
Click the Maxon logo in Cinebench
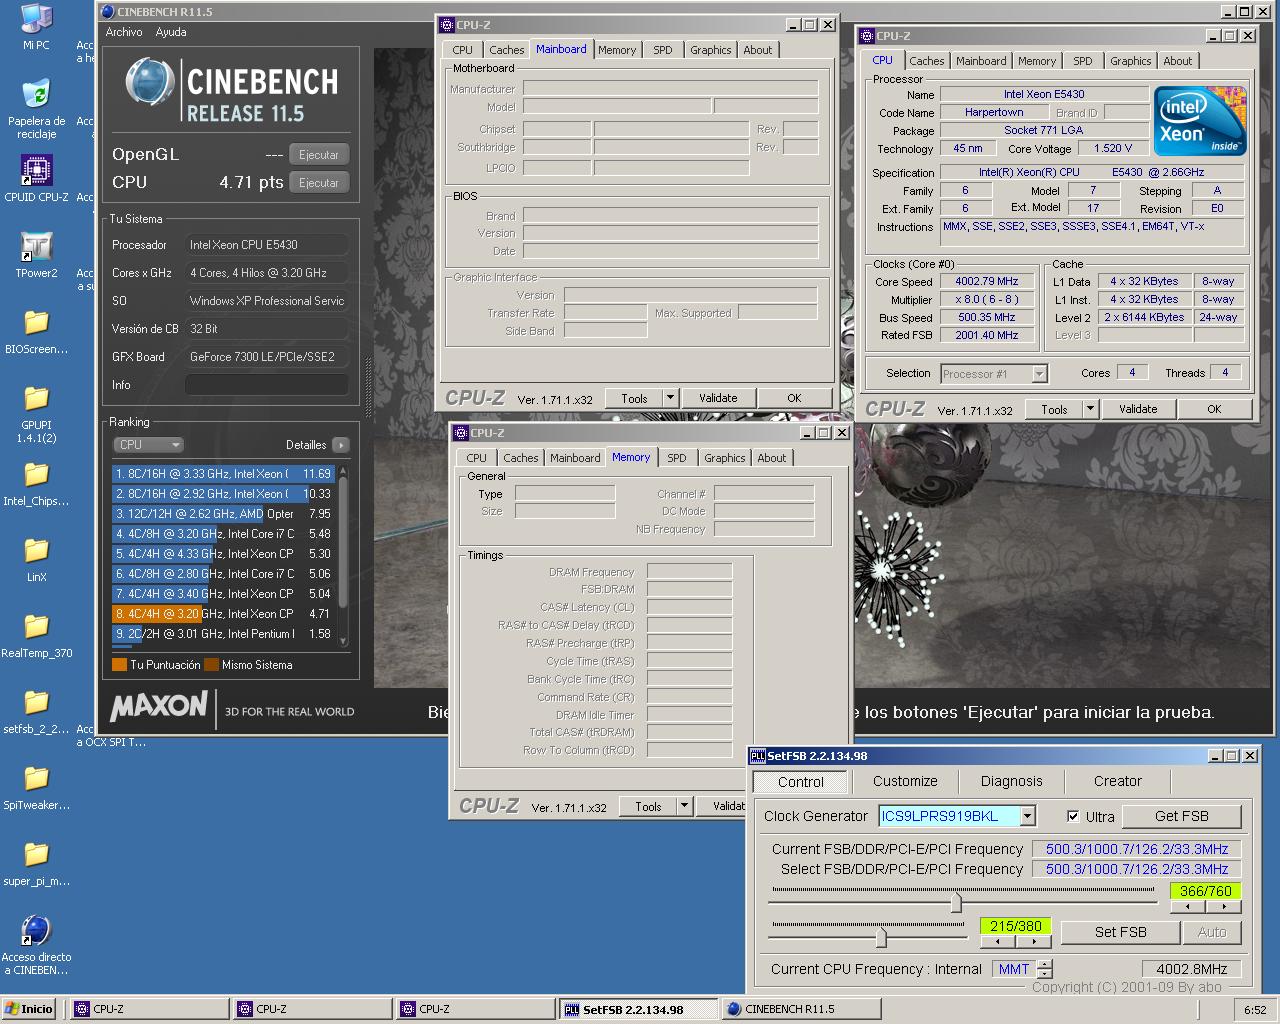(x=159, y=707)
